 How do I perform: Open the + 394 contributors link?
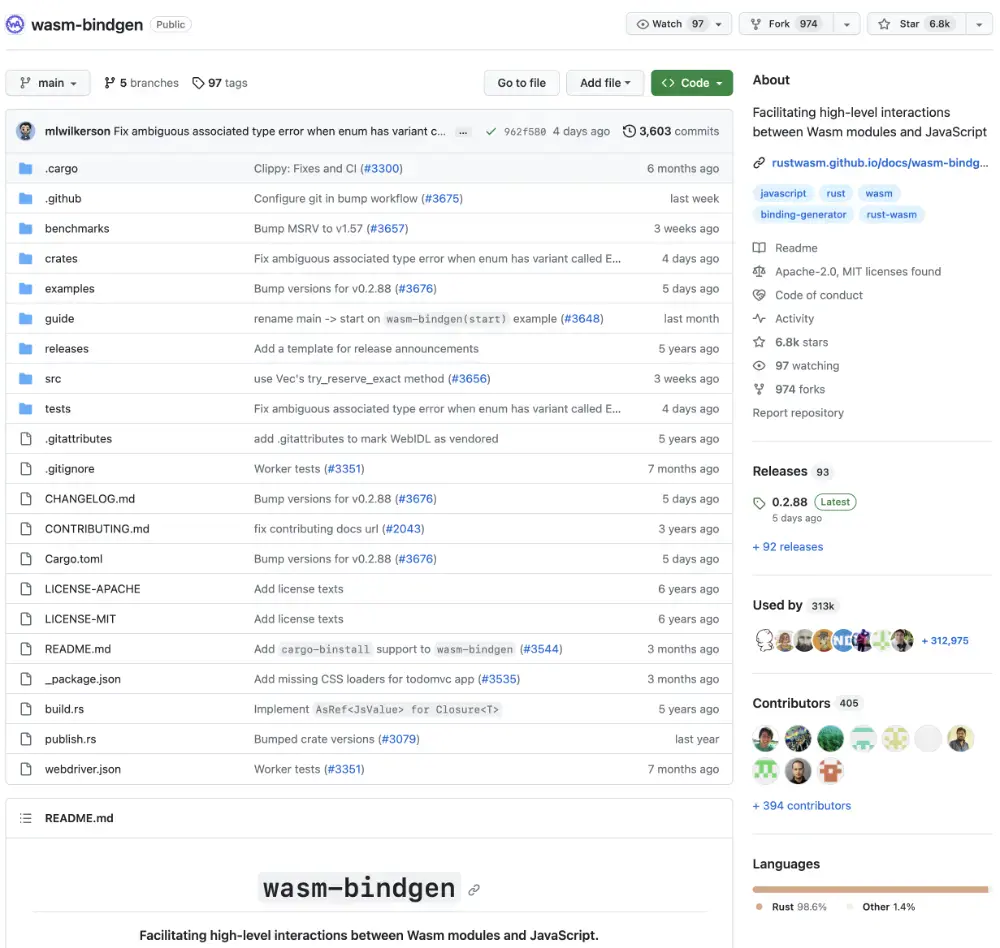point(801,805)
